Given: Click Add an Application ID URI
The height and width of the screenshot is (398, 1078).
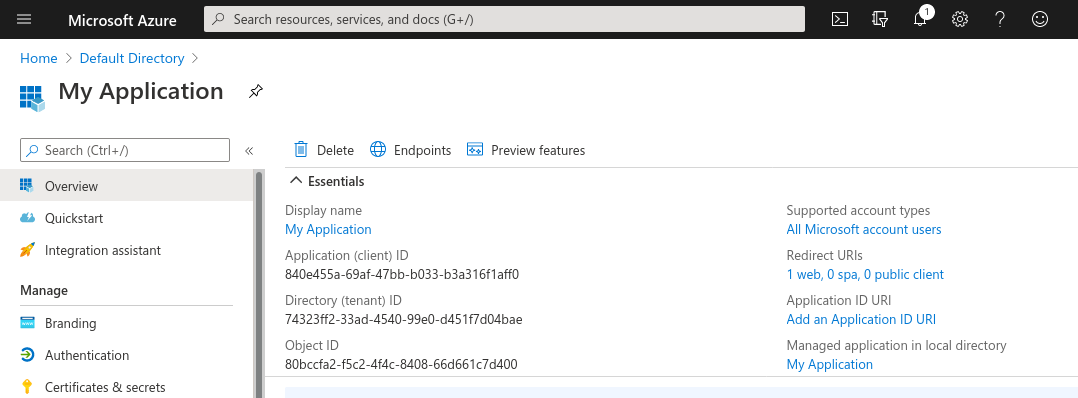Looking at the screenshot, I should (861, 320).
